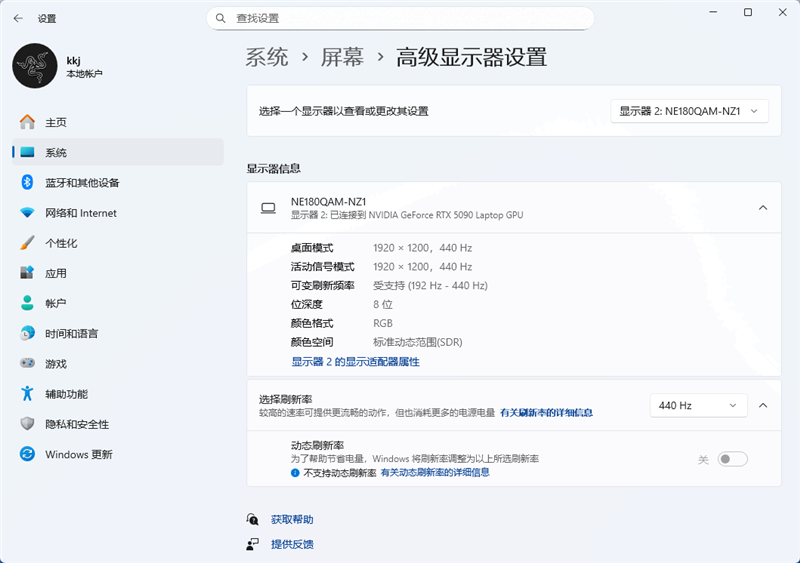Select 系统 in the sidebar

118,152
